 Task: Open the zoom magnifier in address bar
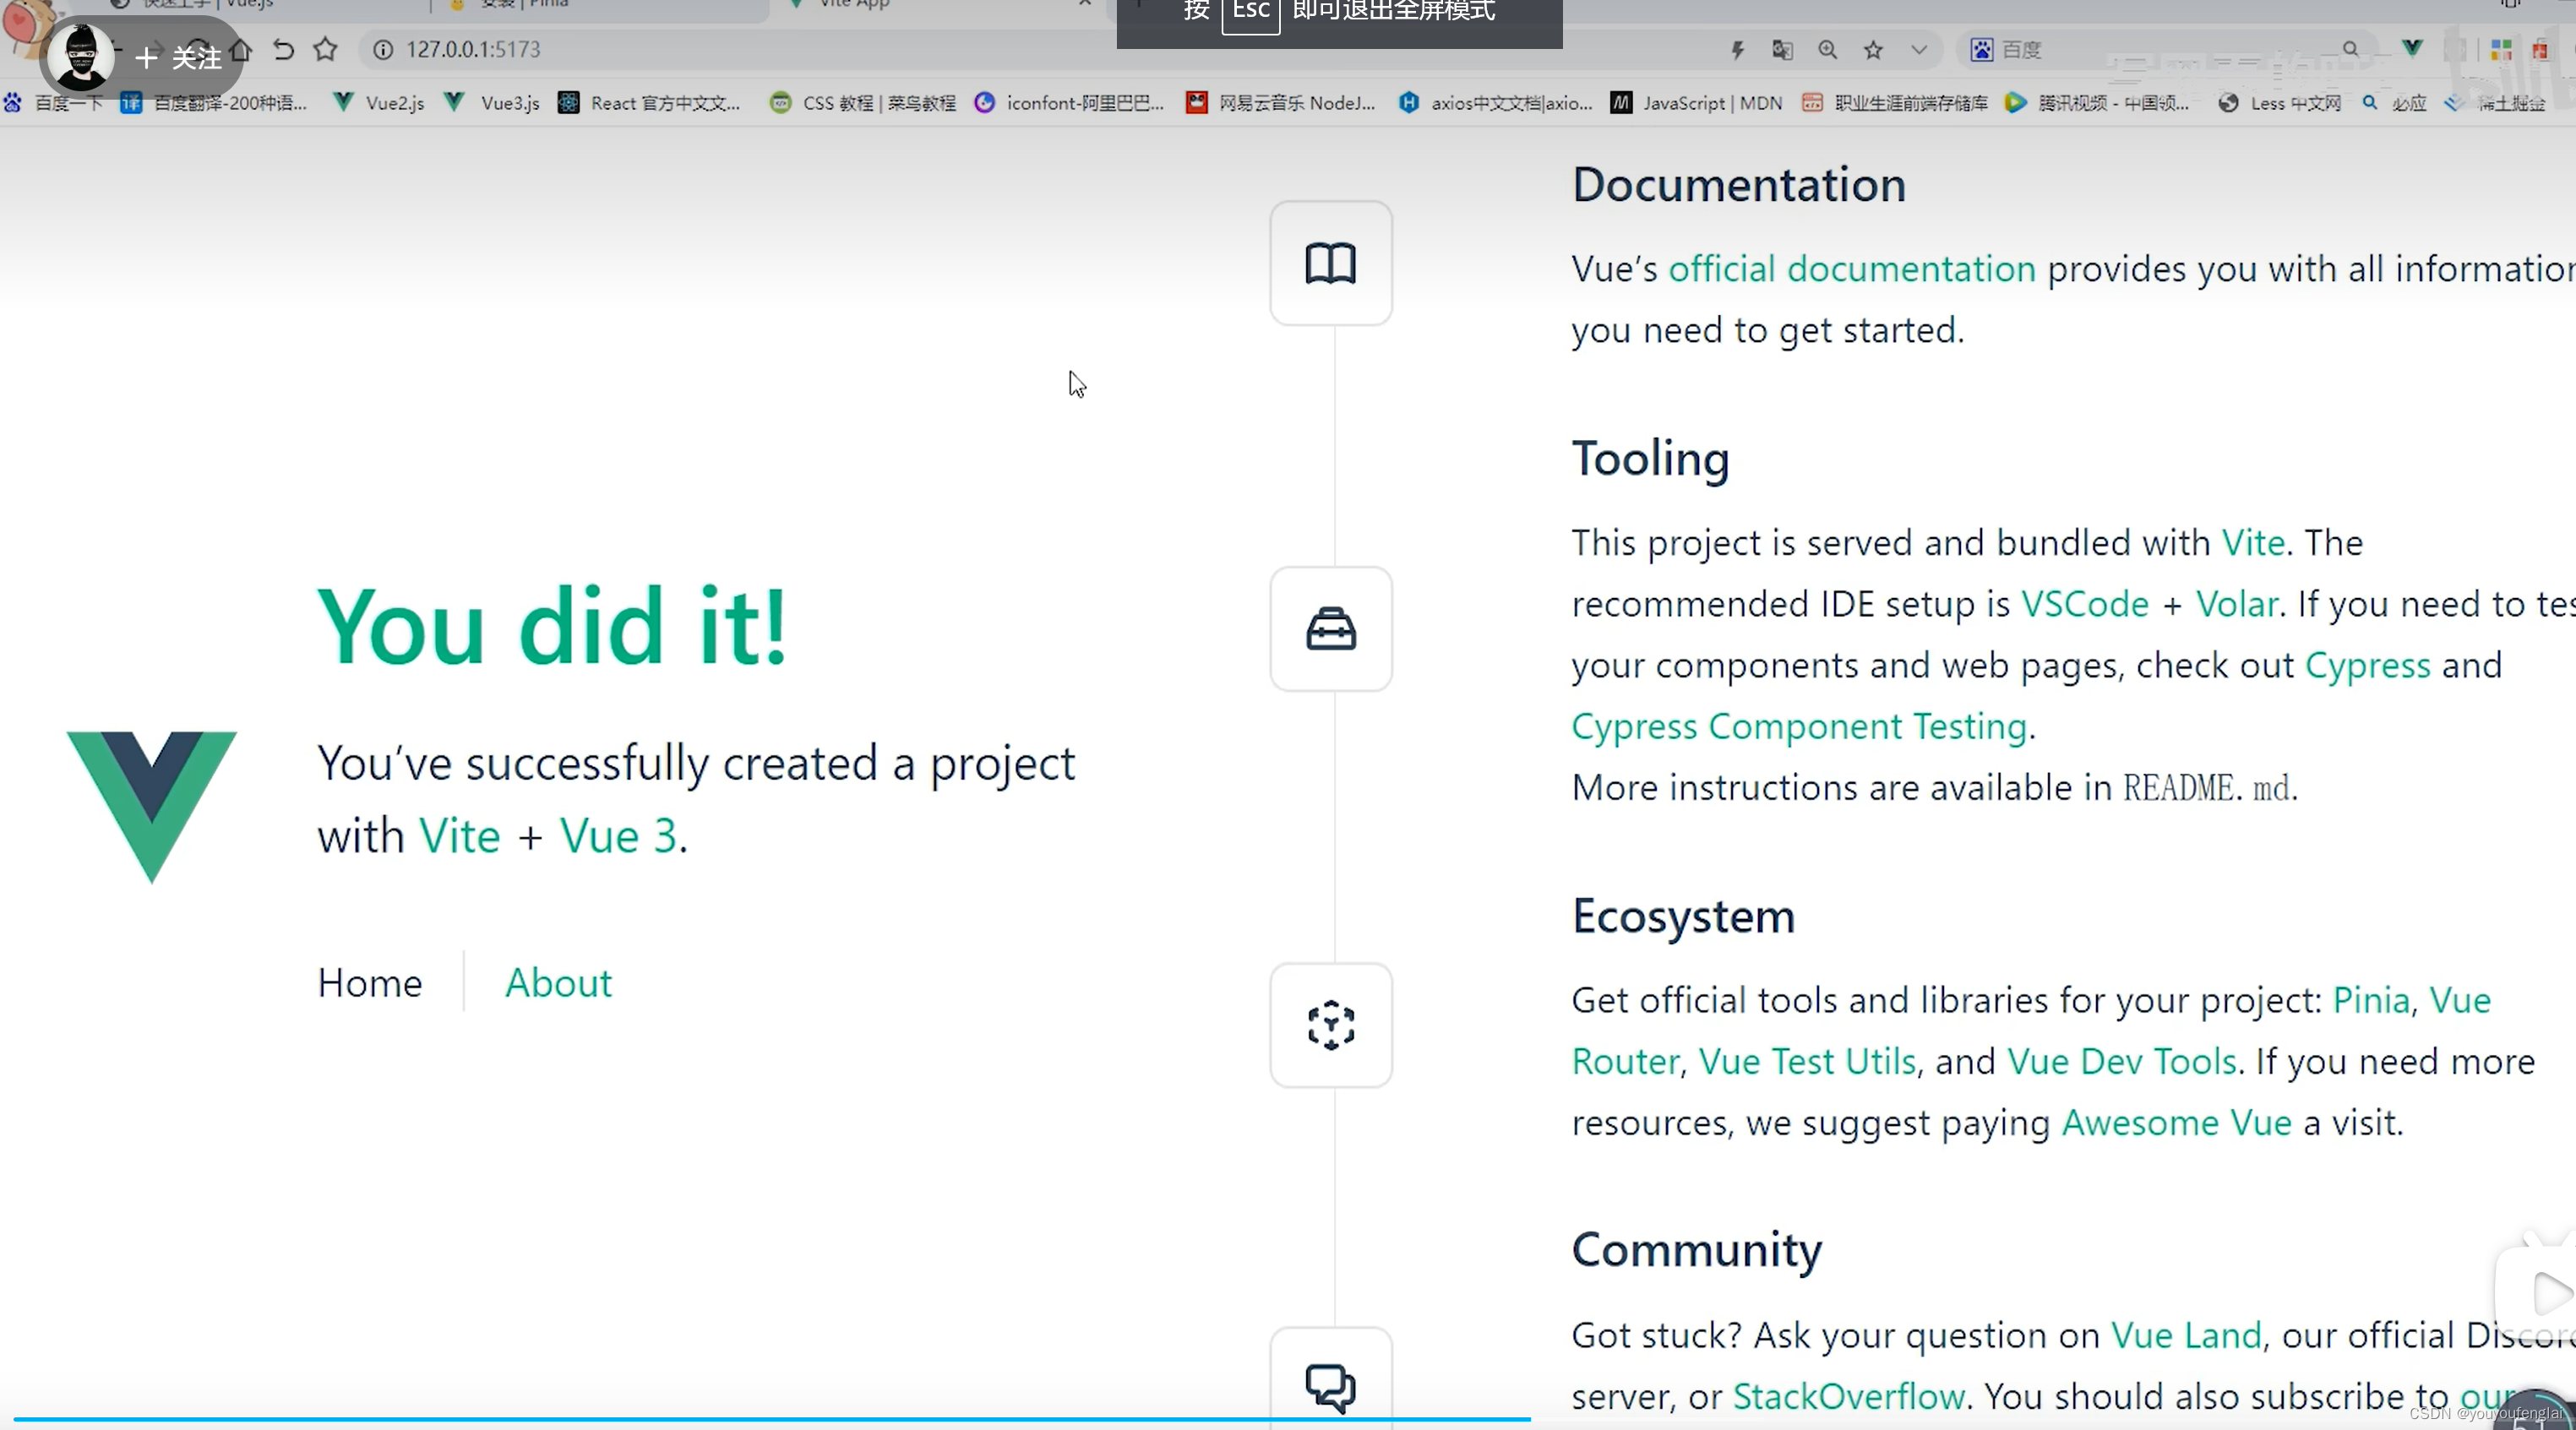point(1827,49)
